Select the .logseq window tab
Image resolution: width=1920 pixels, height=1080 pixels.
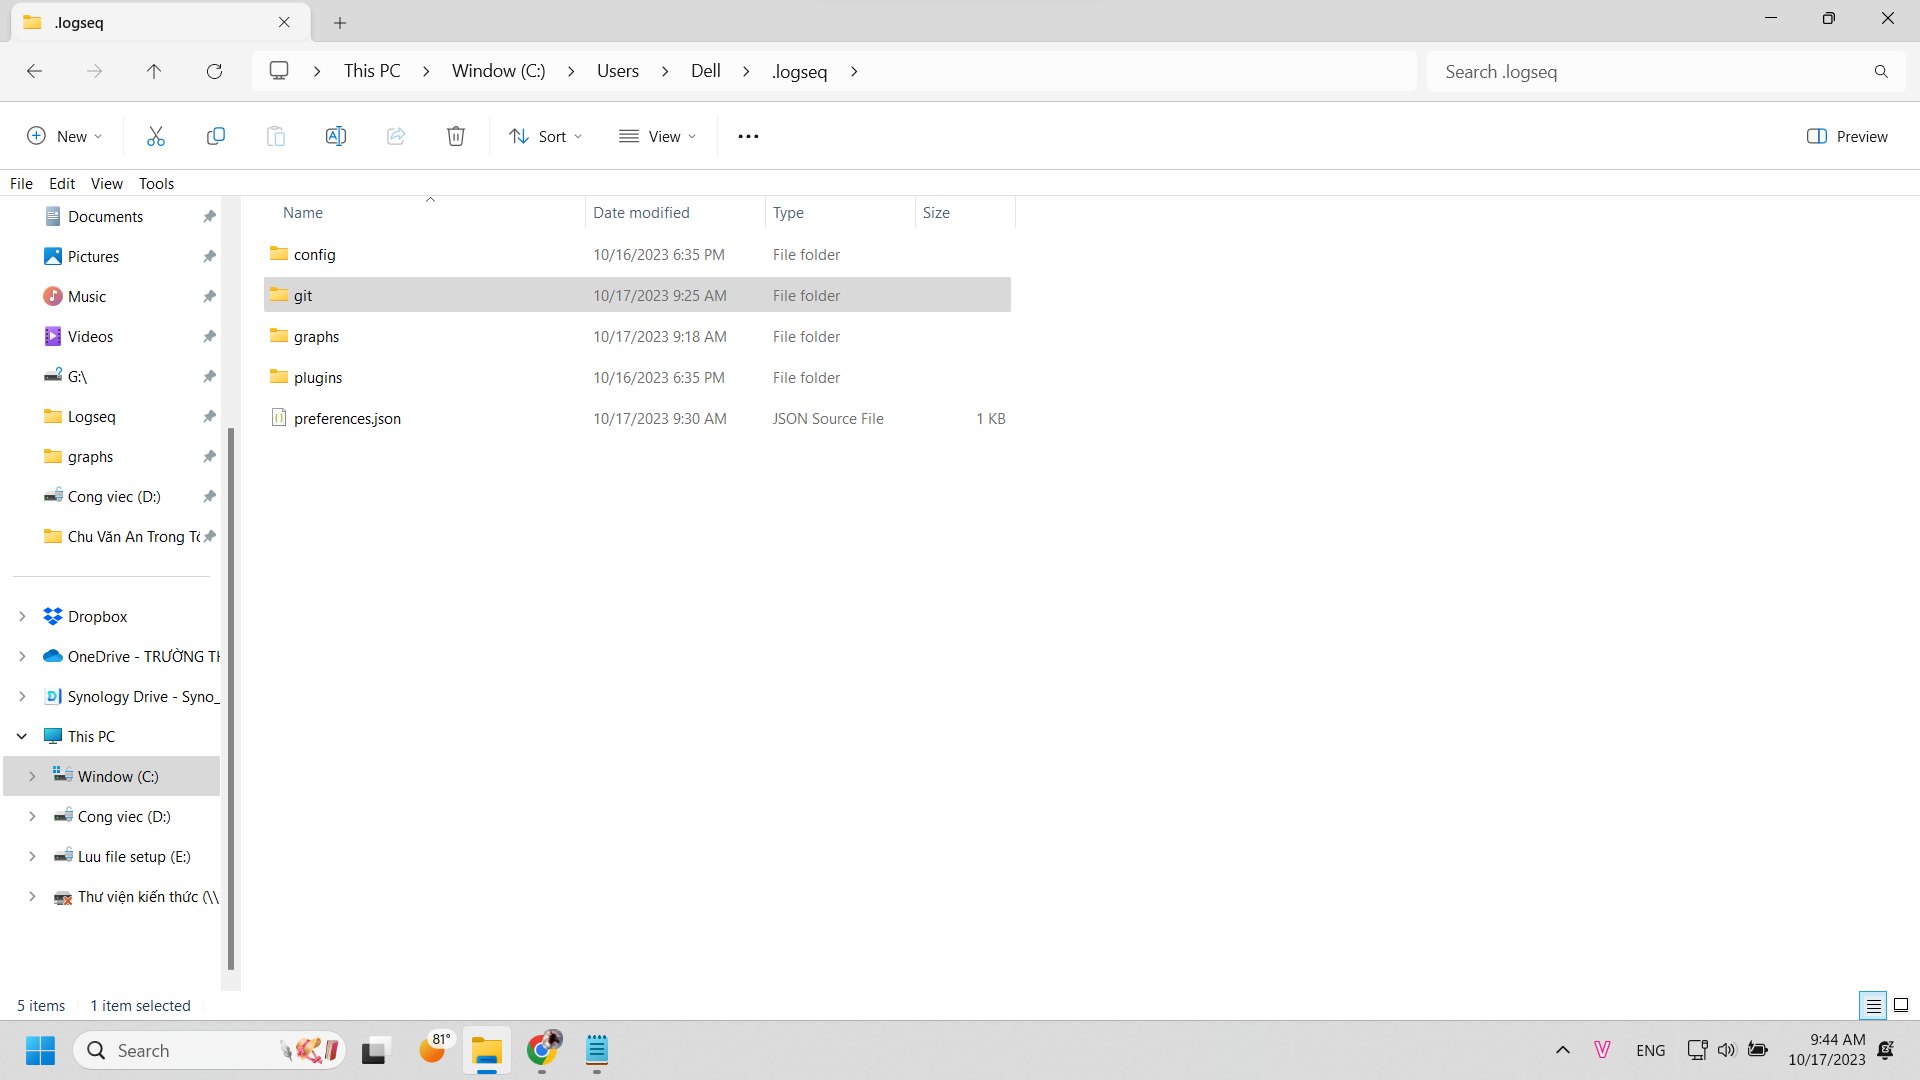pos(160,22)
